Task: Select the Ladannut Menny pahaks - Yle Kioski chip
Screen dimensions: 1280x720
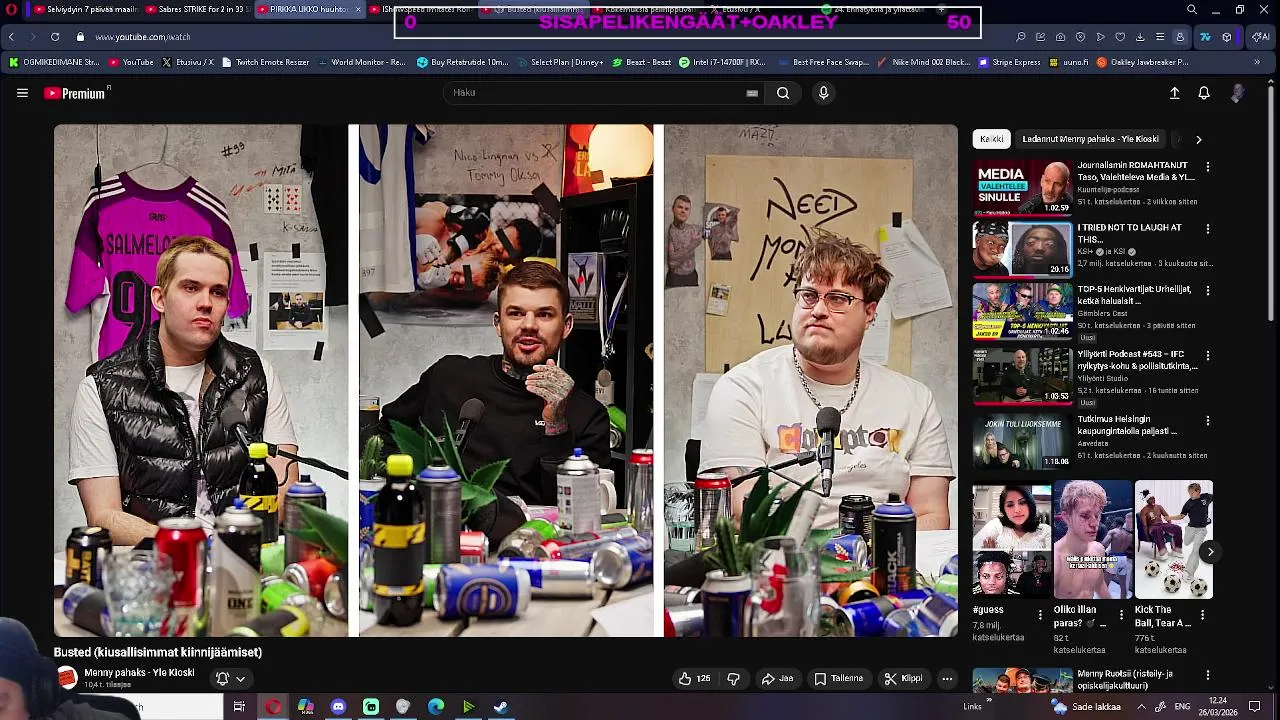Action: point(1090,139)
